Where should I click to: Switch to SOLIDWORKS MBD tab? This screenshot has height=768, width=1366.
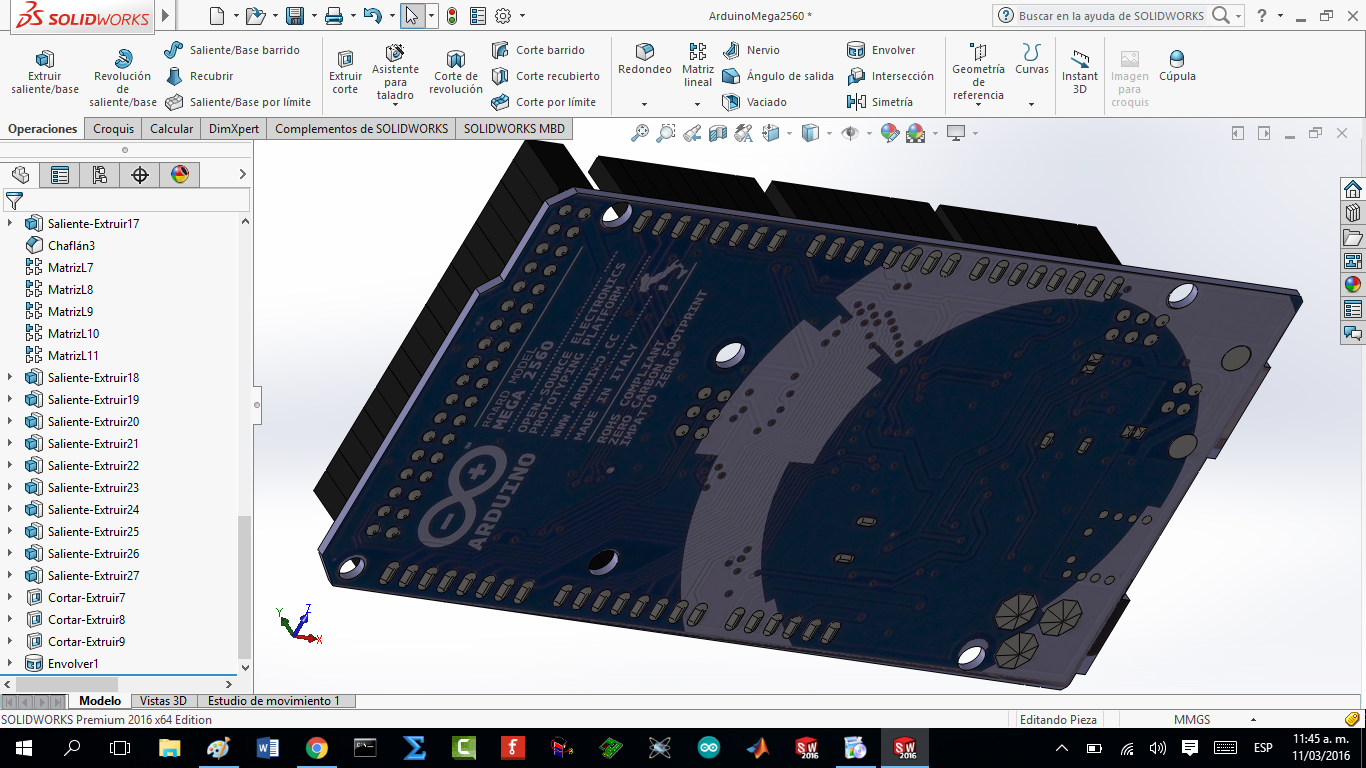click(514, 129)
